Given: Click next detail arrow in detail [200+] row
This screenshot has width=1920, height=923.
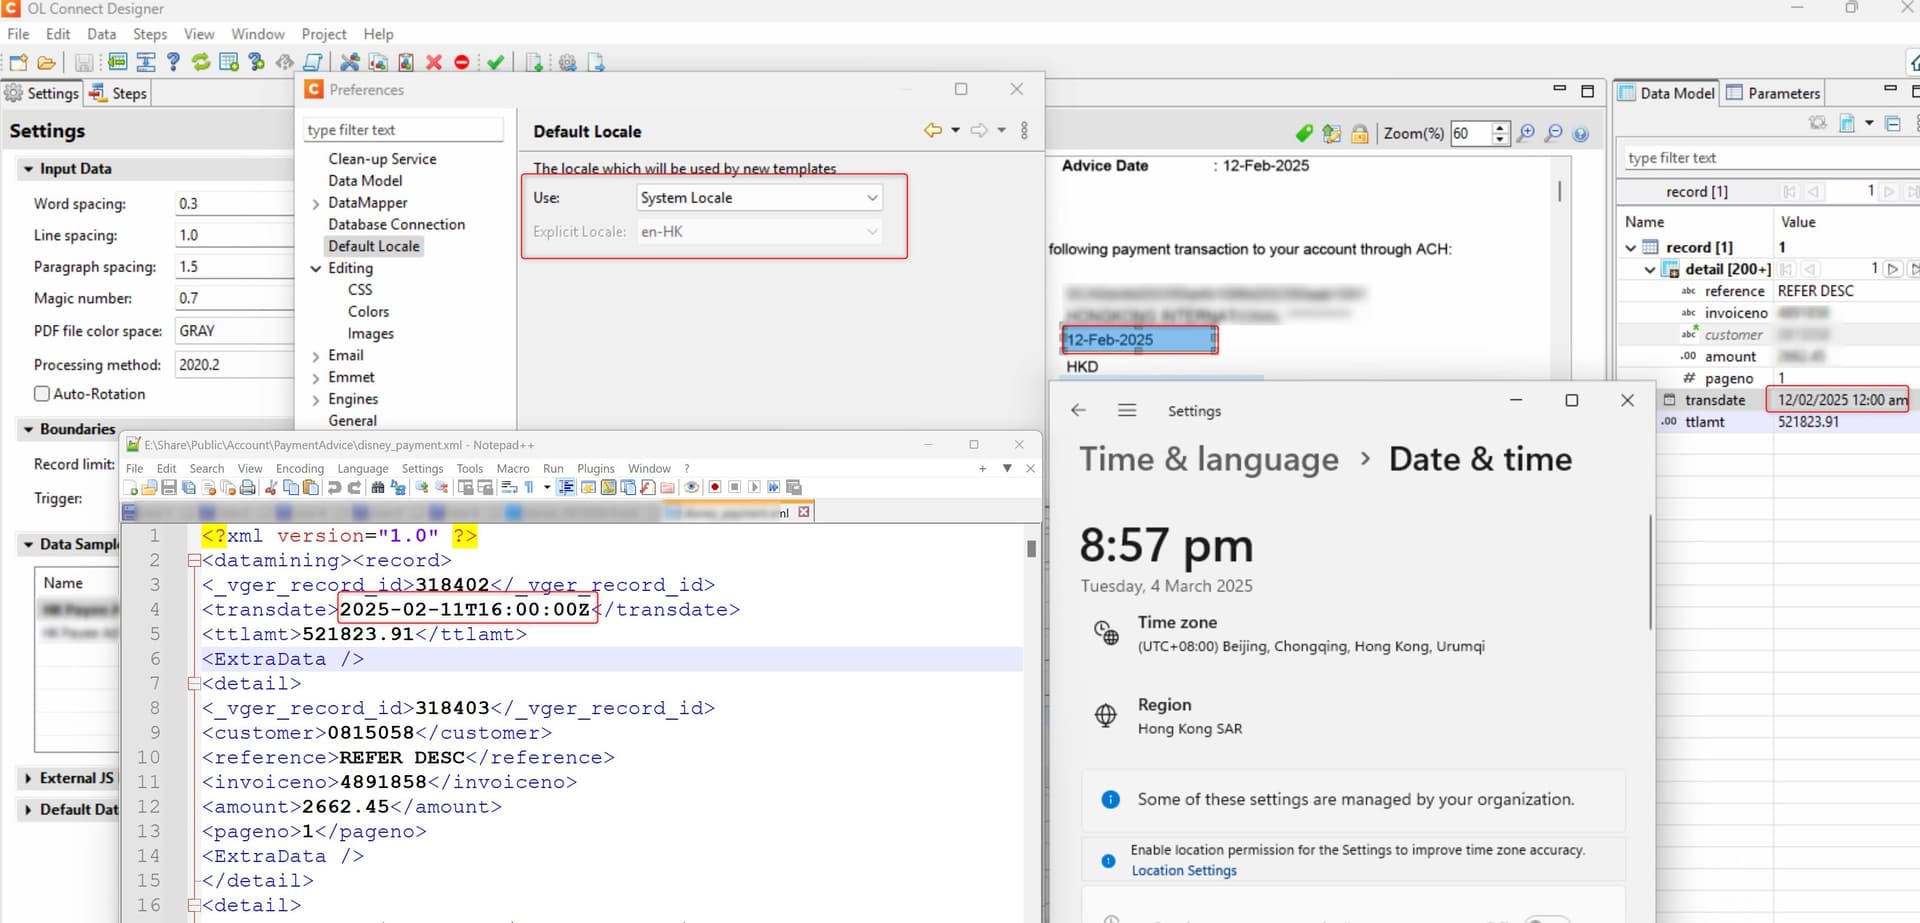Looking at the screenshot, I should point(1892,269).
